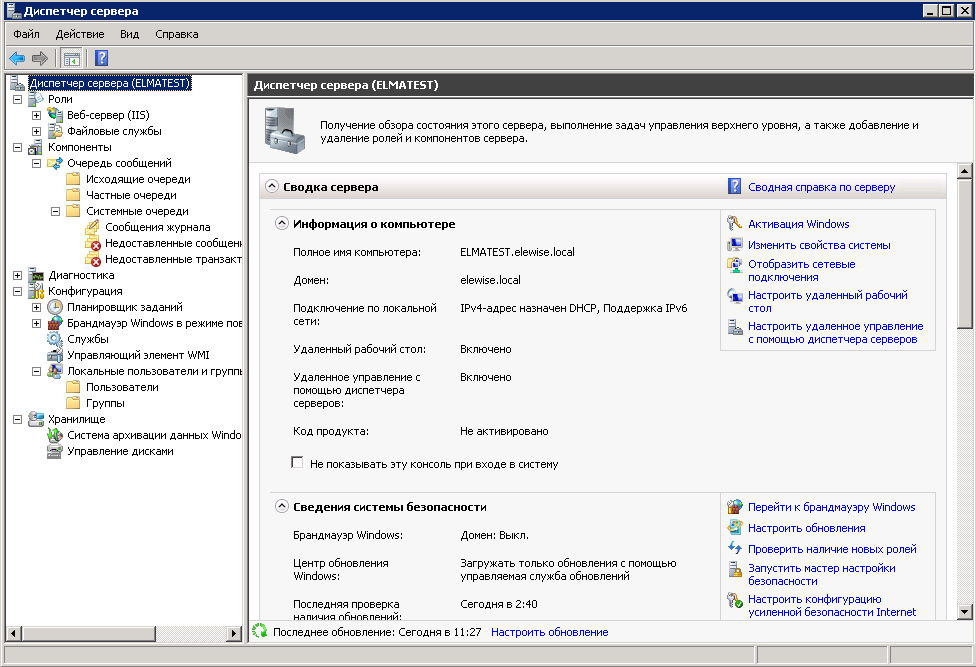Click the Управление дисками icon
This screenshot has height=667, width=976.
56,451
